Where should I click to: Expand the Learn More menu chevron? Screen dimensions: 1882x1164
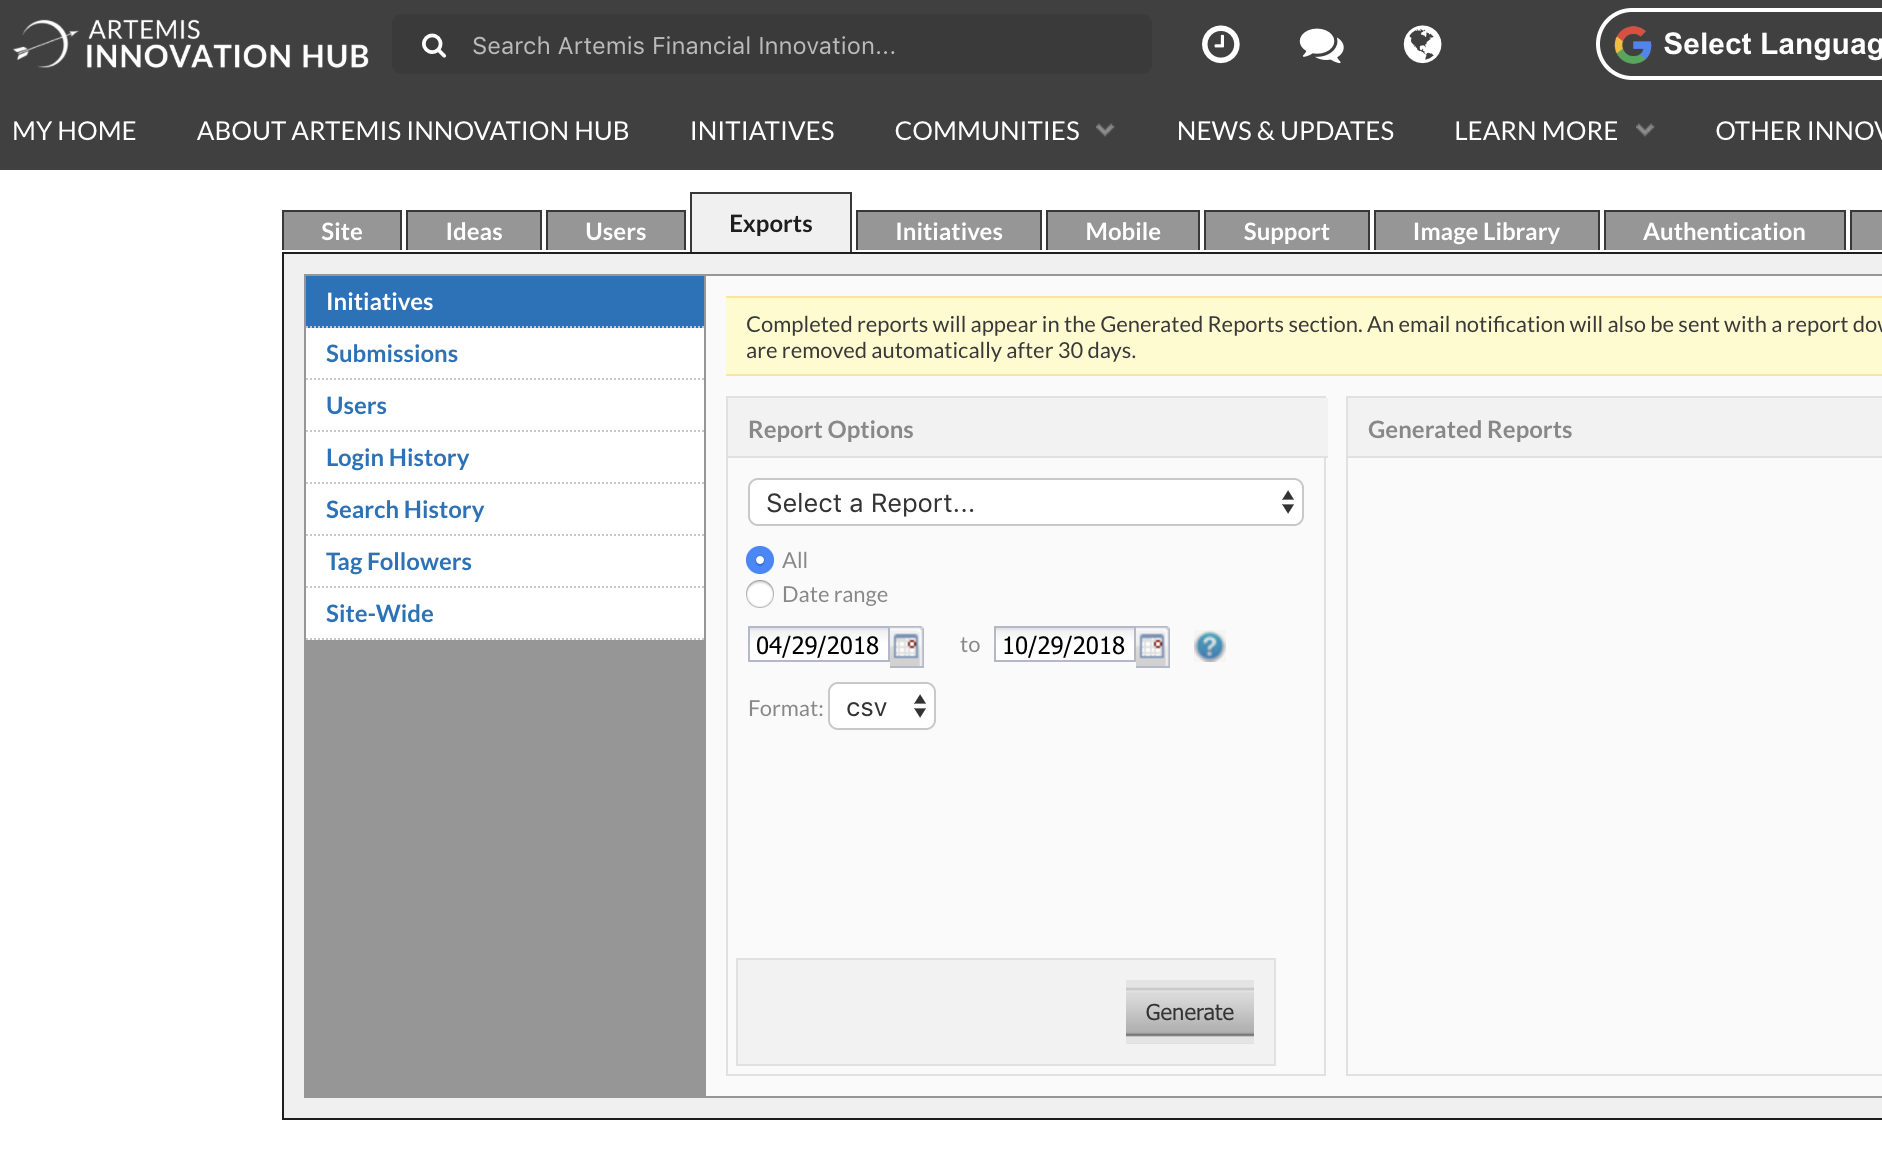click(x=1645, y=130)
